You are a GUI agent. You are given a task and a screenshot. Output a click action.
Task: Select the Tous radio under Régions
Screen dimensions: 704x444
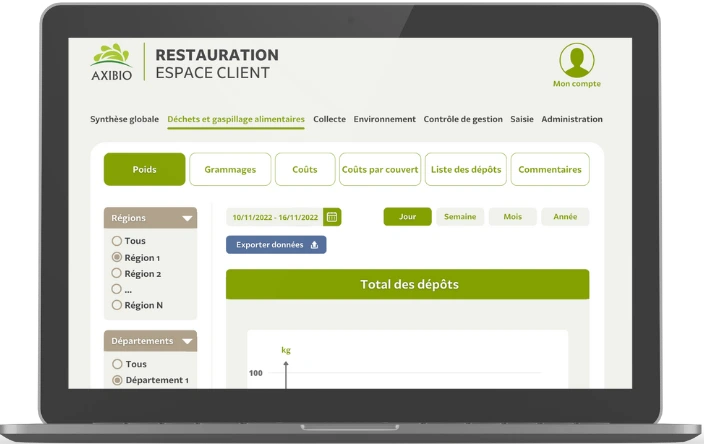[x=117, y=241]
